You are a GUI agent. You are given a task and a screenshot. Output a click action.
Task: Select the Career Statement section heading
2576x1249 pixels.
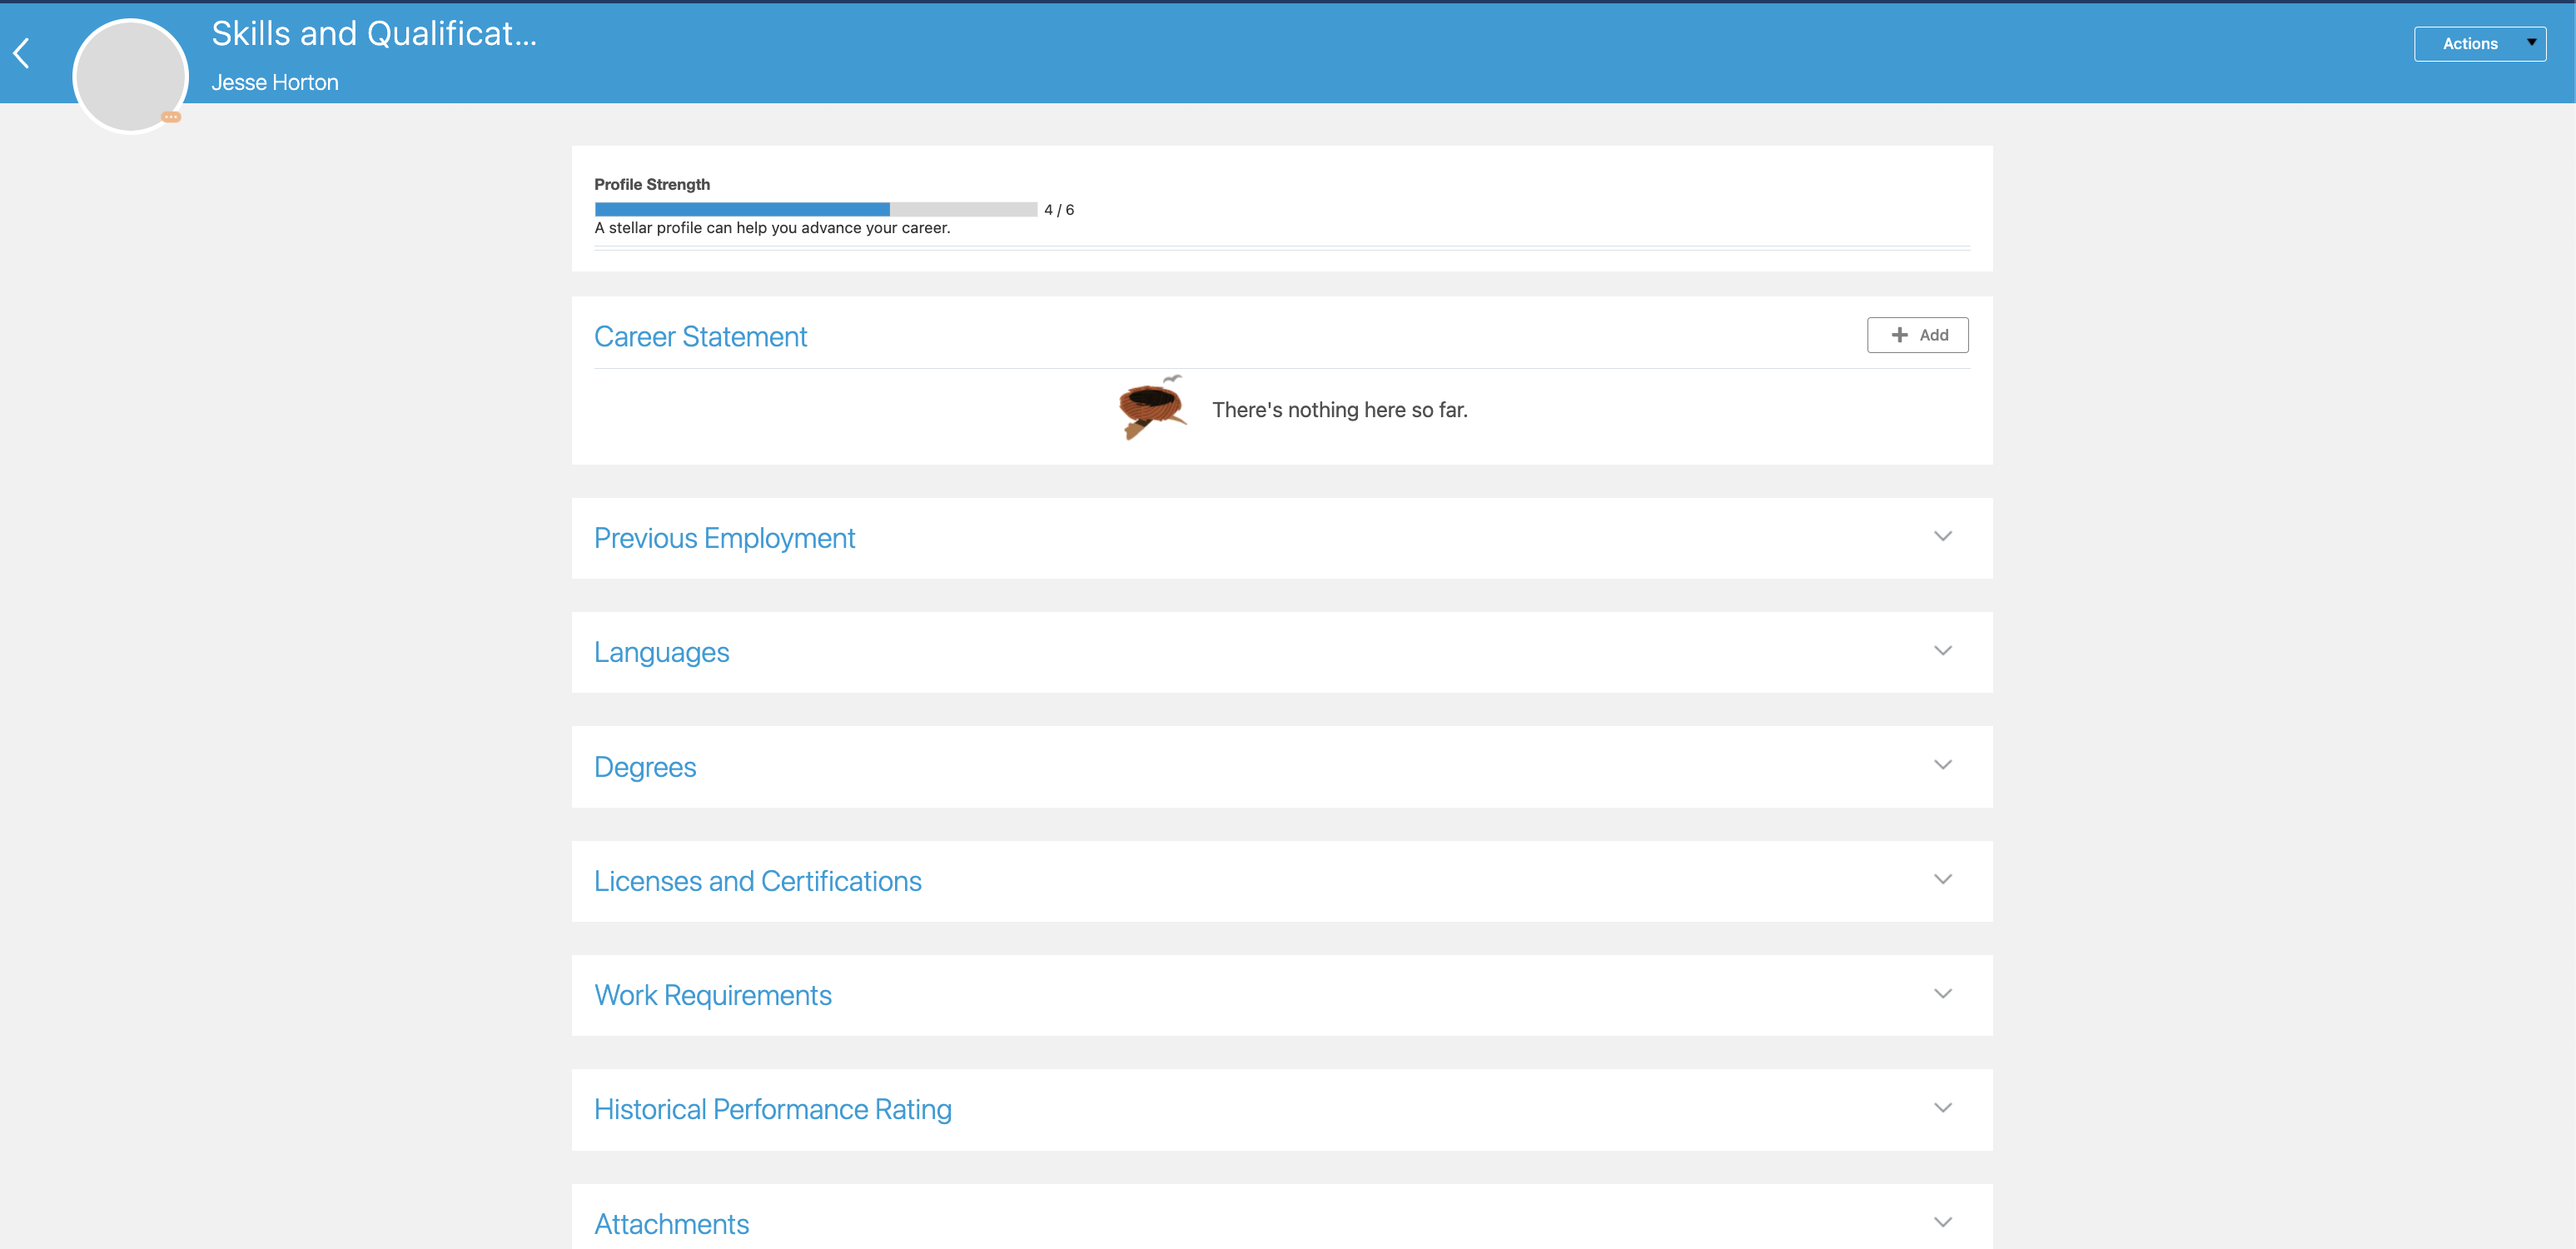pyautogui.click(x=700, y=336)
